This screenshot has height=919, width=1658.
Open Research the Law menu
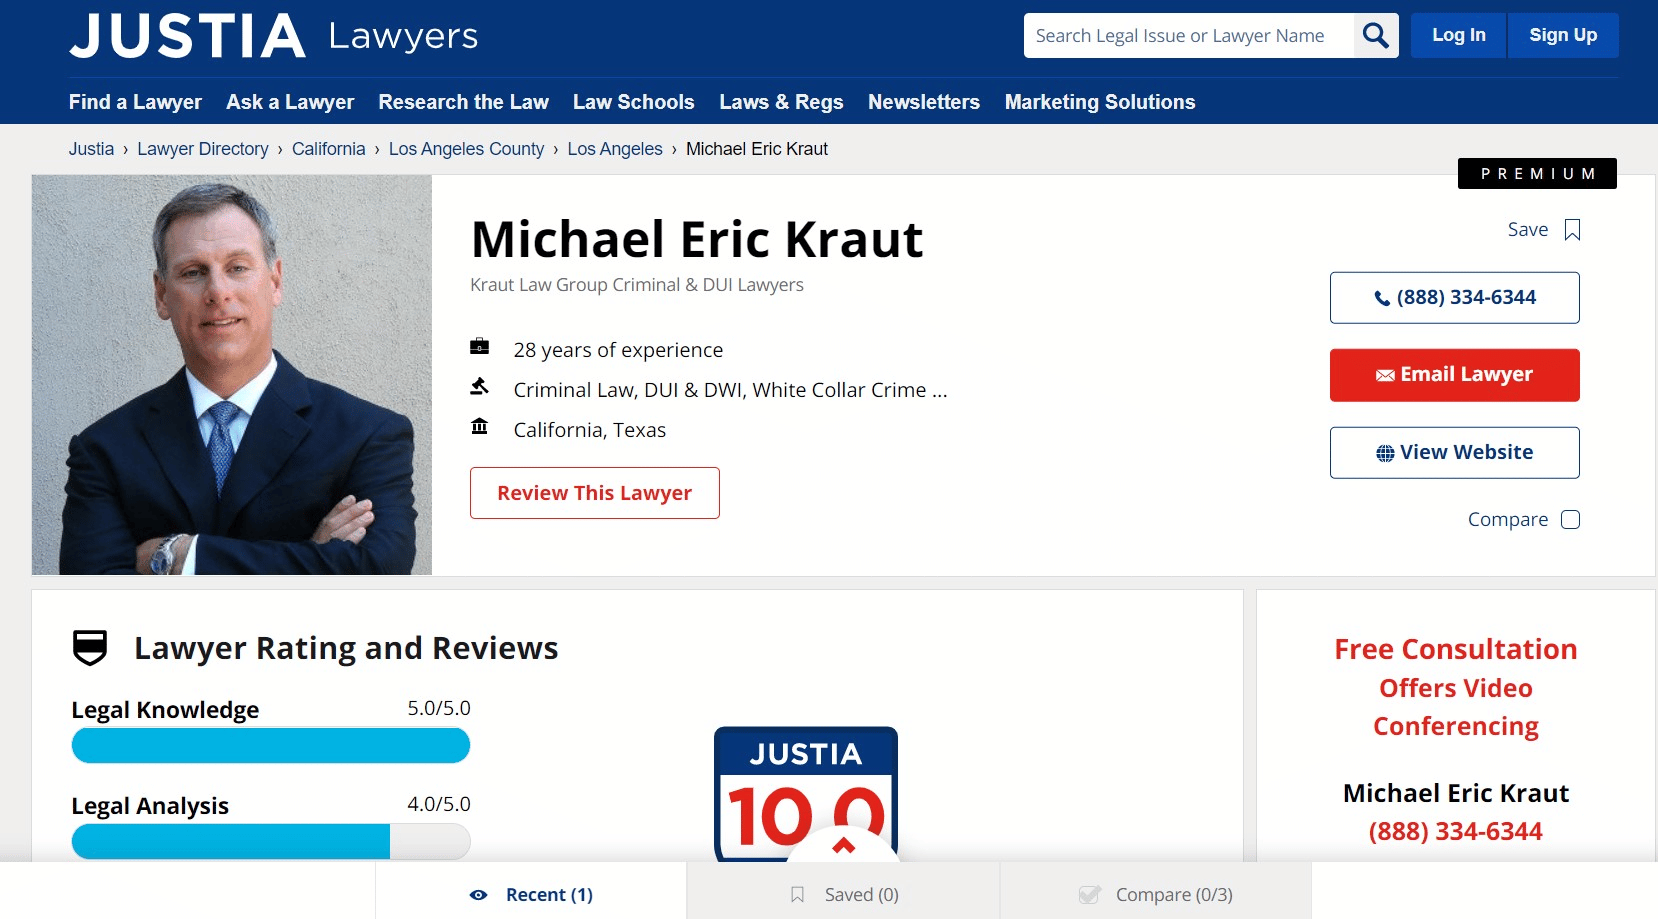[463, 102]
